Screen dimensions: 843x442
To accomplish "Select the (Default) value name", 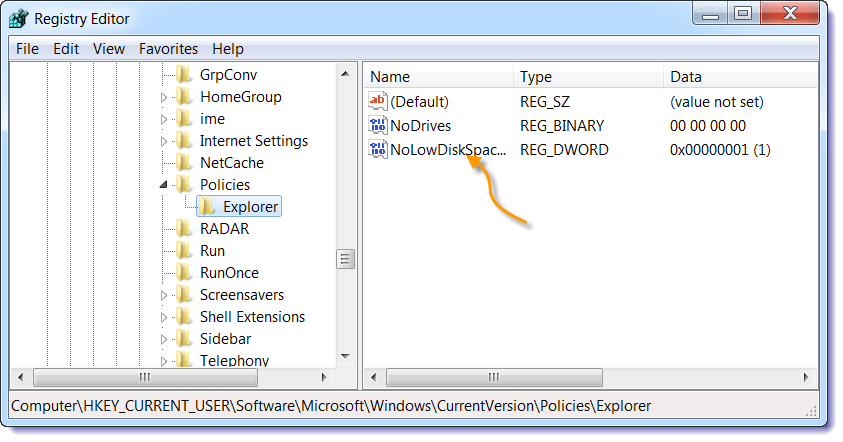I will point(419,102).
